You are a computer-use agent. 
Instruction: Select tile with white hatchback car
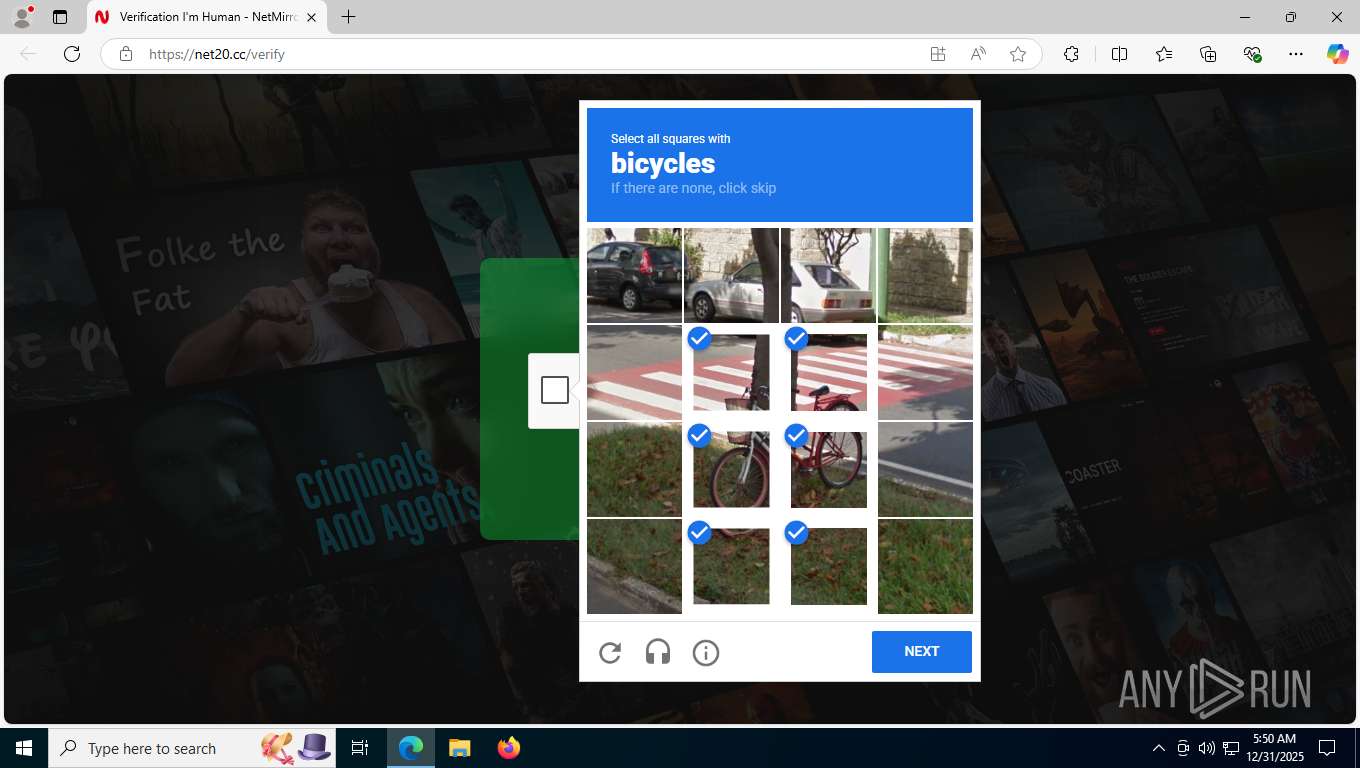point(828,275)
